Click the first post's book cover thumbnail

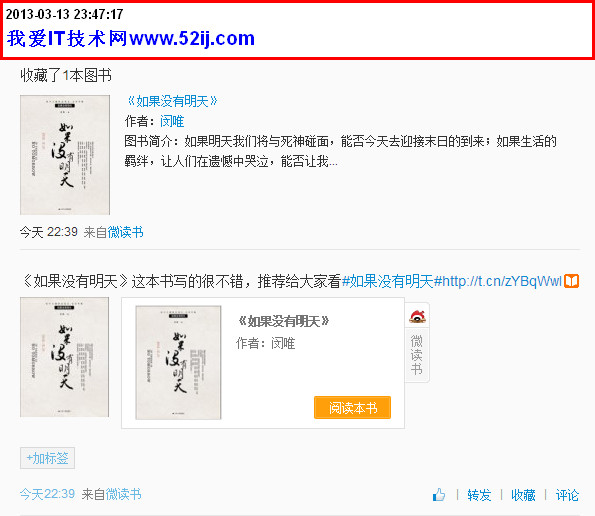tap(65, 155)
